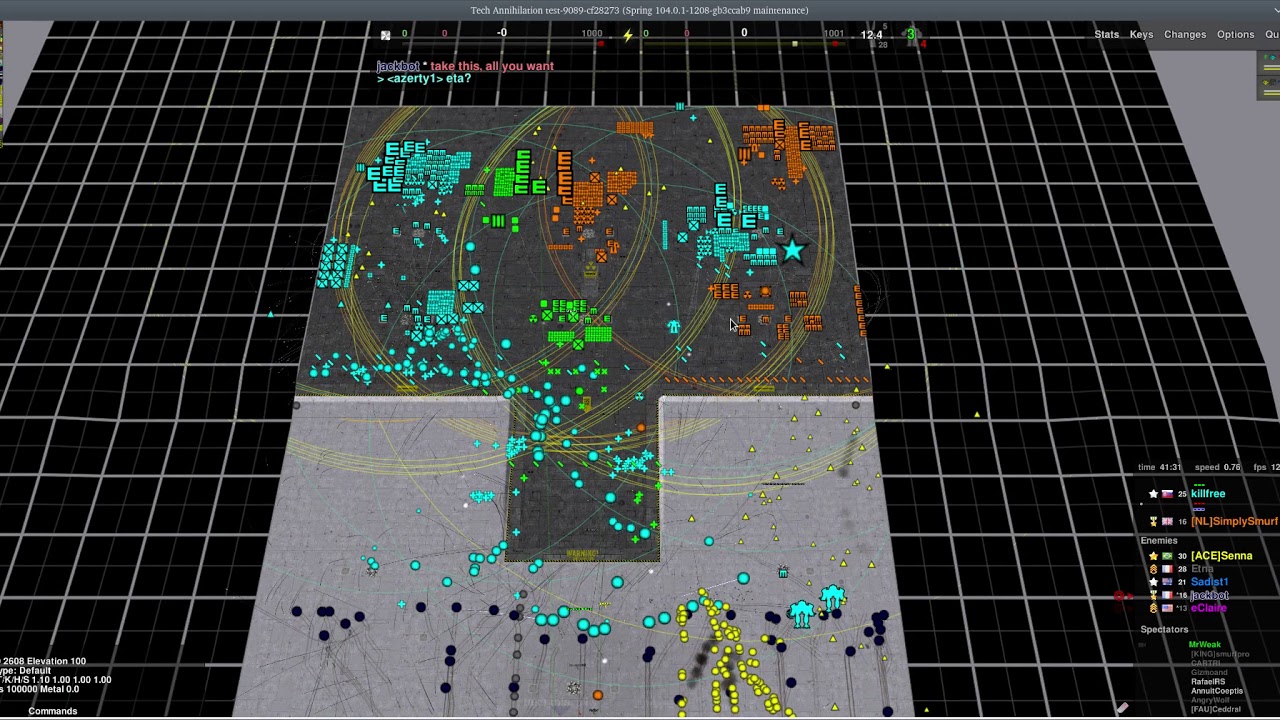Click the gold star rank icon beside [ACE]Senna
1280x720 pixels.
pyautogui.click(x=1153, y=556)
